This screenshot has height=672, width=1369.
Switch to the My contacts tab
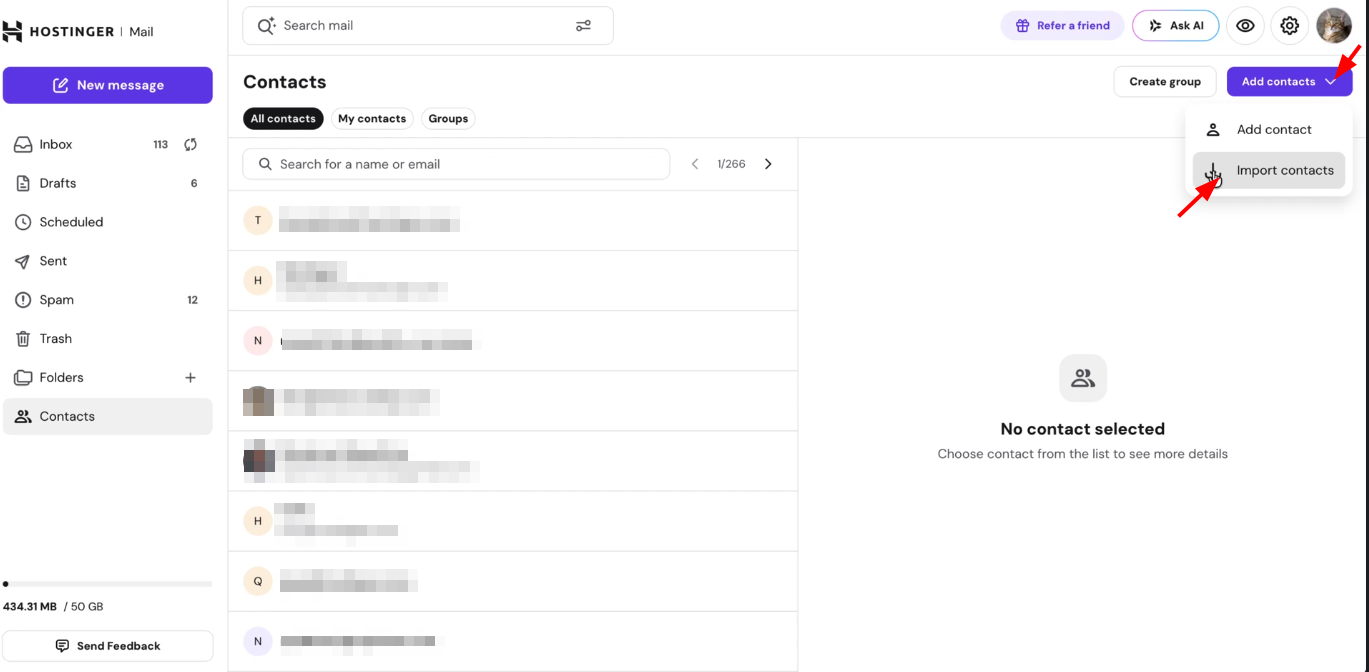click(372, 119)
